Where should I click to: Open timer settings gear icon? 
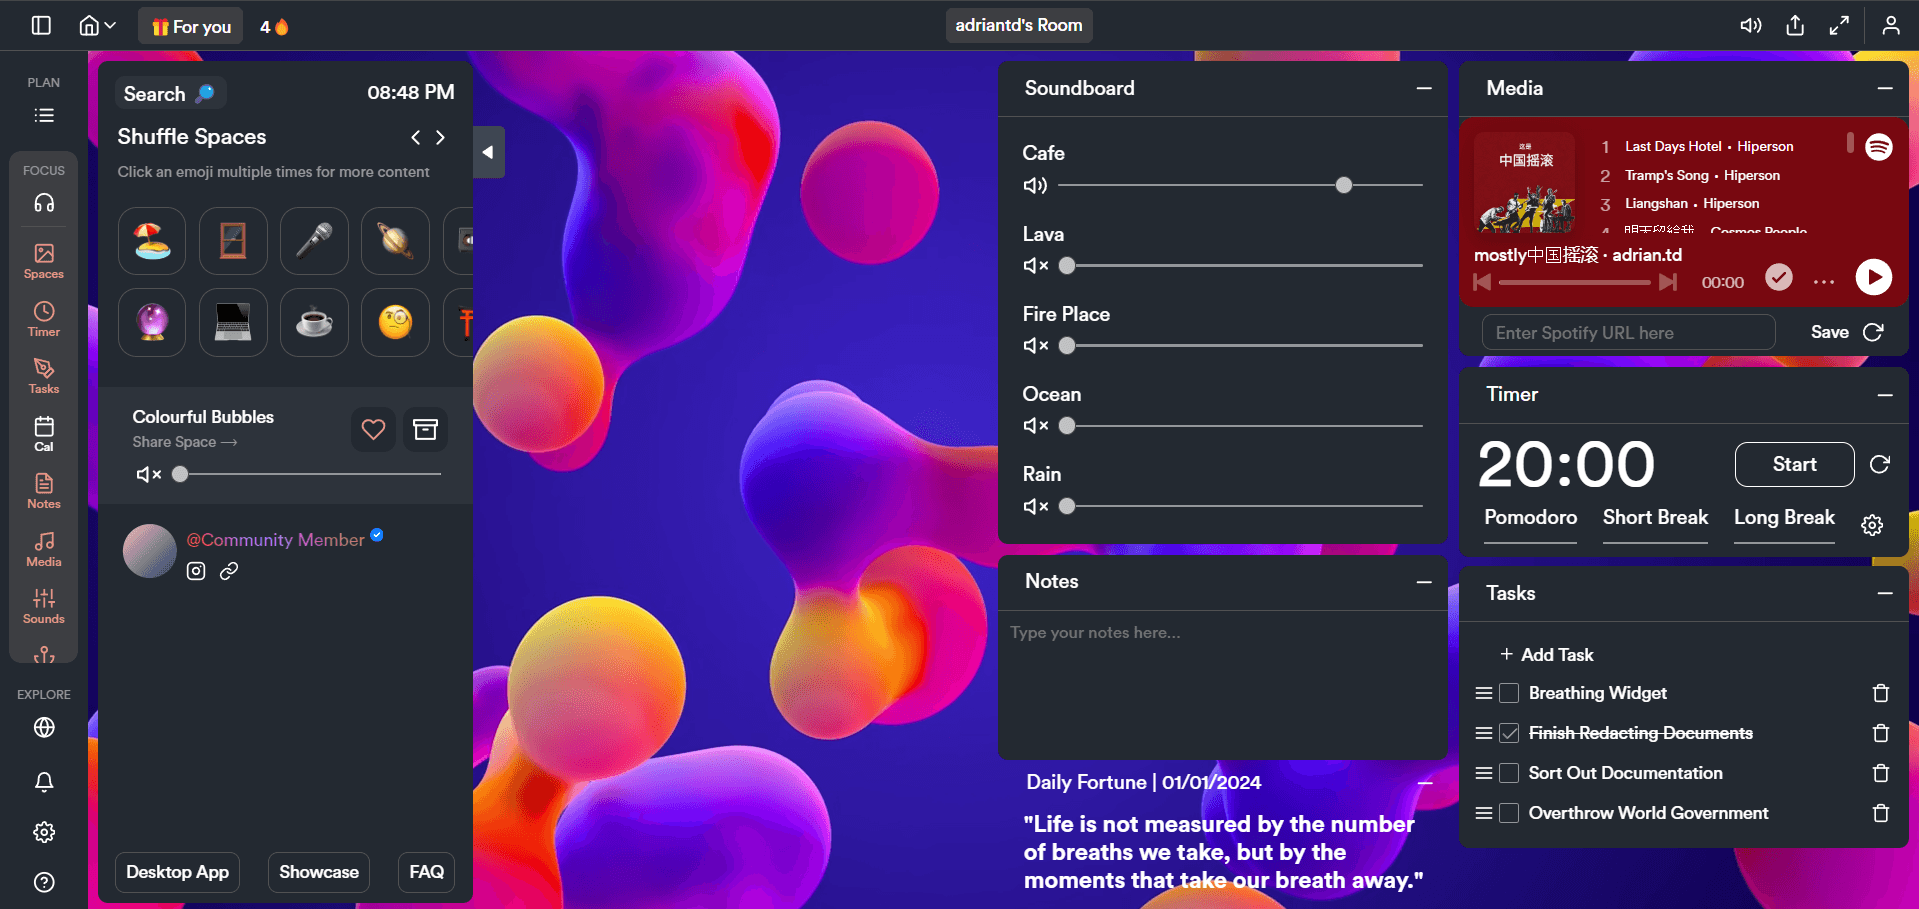(x=1872, y=525)
